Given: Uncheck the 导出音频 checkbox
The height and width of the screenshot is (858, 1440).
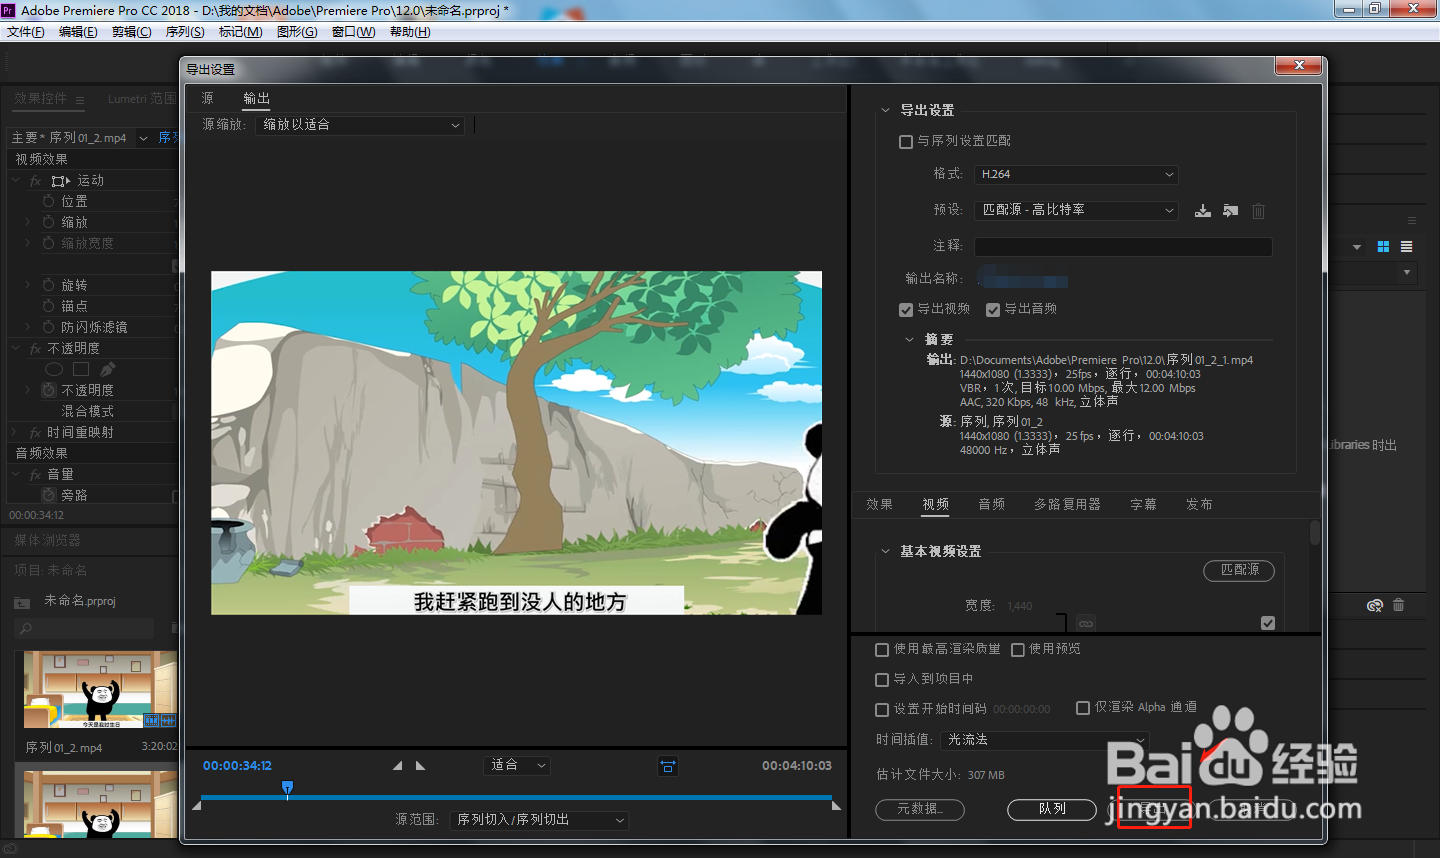Looking at the screenshot, I should coord(993,310).
